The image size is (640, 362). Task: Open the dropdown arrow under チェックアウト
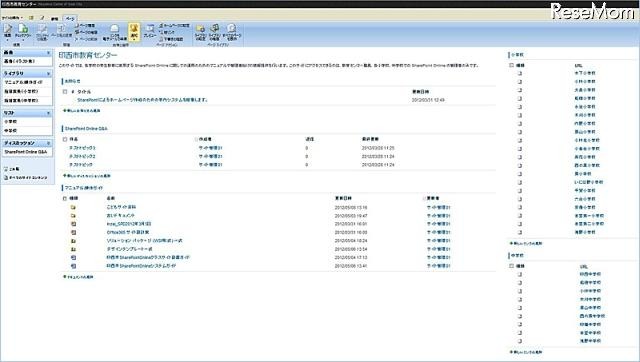click(x=23, y=40)
